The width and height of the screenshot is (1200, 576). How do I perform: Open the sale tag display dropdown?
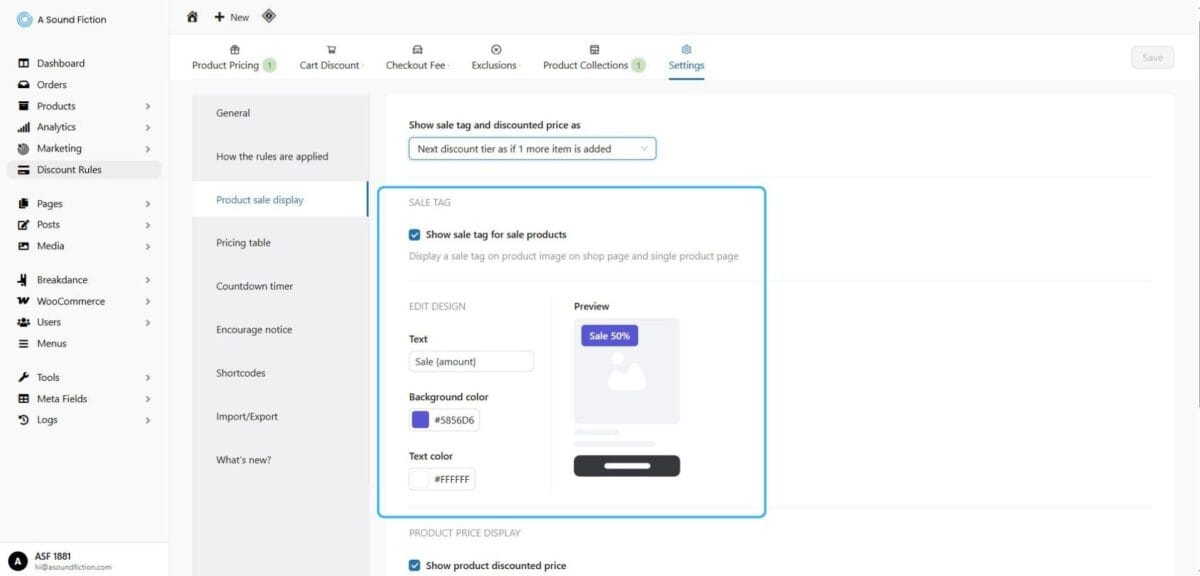pos(532,149)
